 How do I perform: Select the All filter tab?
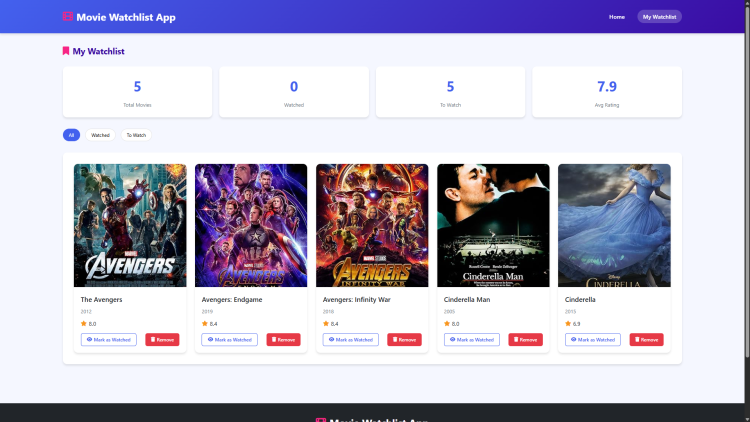tap(71, 135)
